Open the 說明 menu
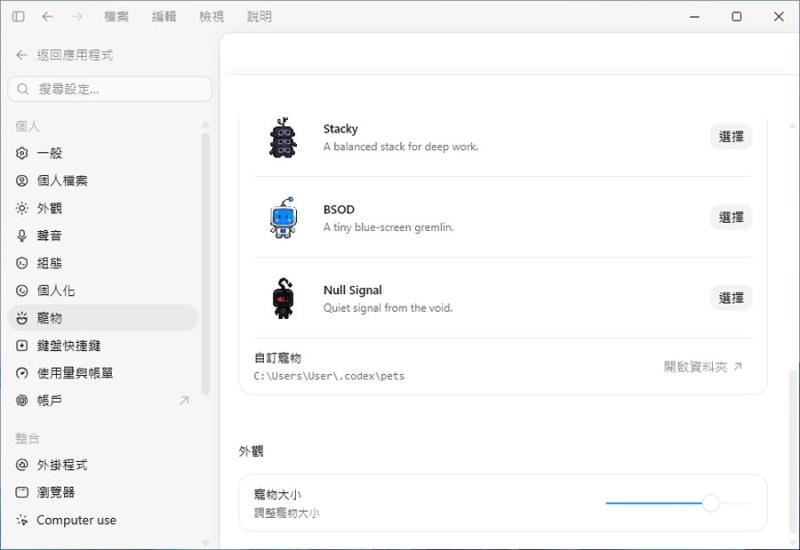 pos(259,17)
